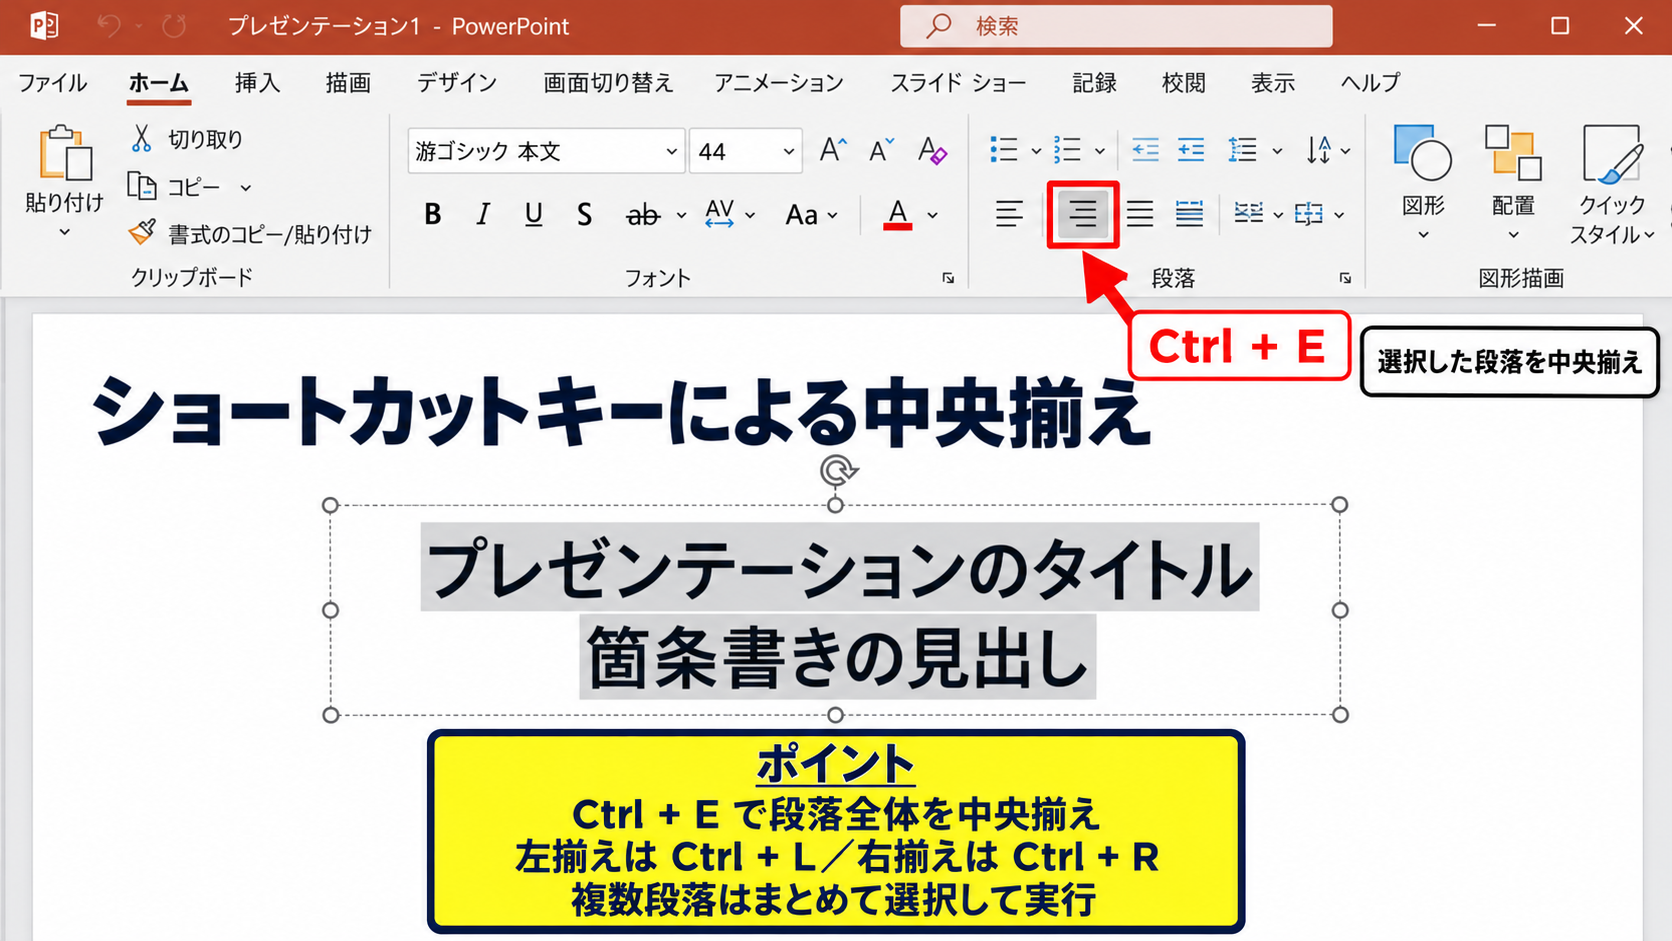Decrease font size with the smaller A icon
Image resolution: width=1672 pixels, height=941 pixels.
pyautogui.click(x=881, y=151)
